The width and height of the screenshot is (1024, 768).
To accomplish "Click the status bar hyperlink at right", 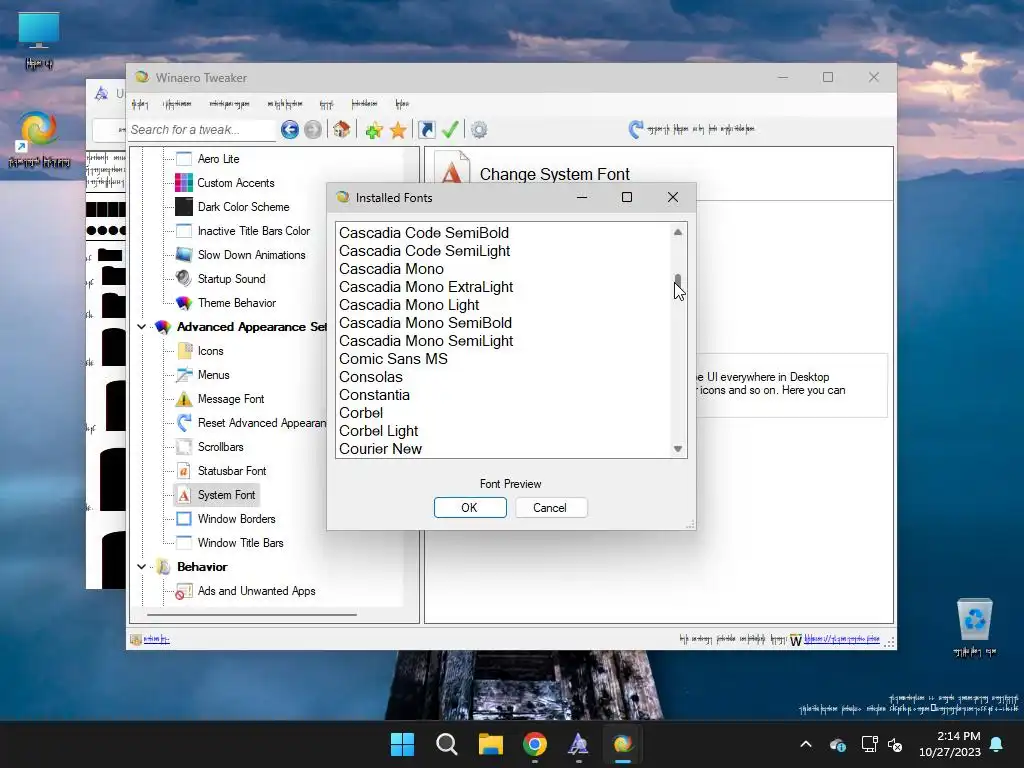I will [841, 639].
